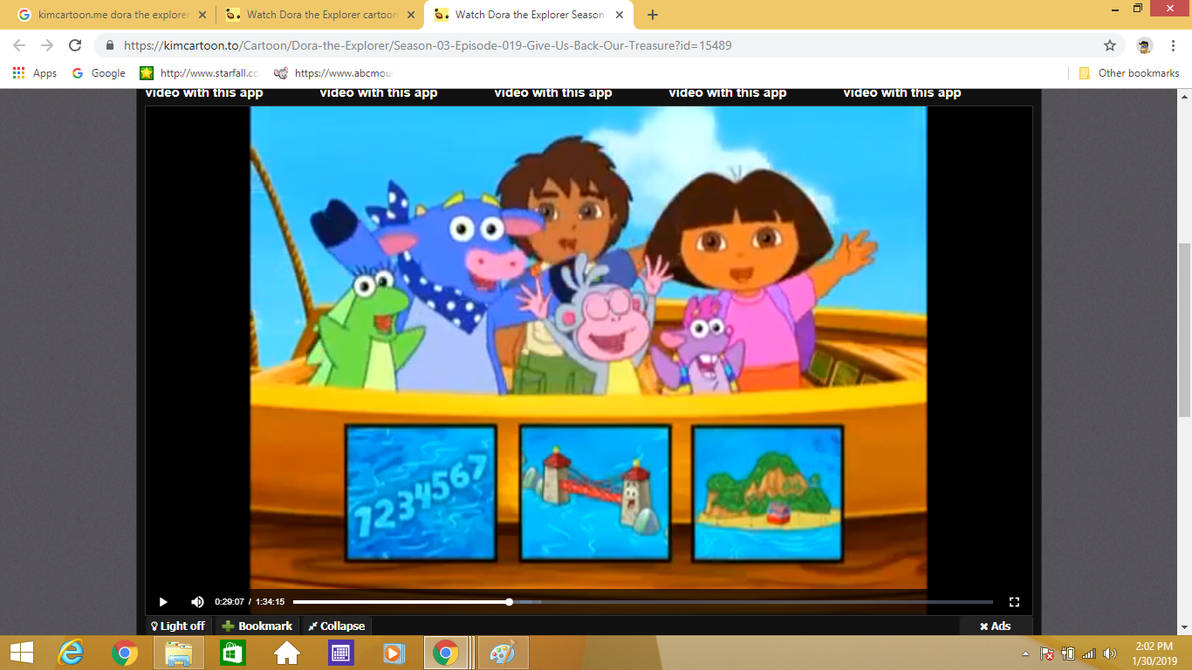
Task: Reload the current page
Action: click(x=74, y=46)
